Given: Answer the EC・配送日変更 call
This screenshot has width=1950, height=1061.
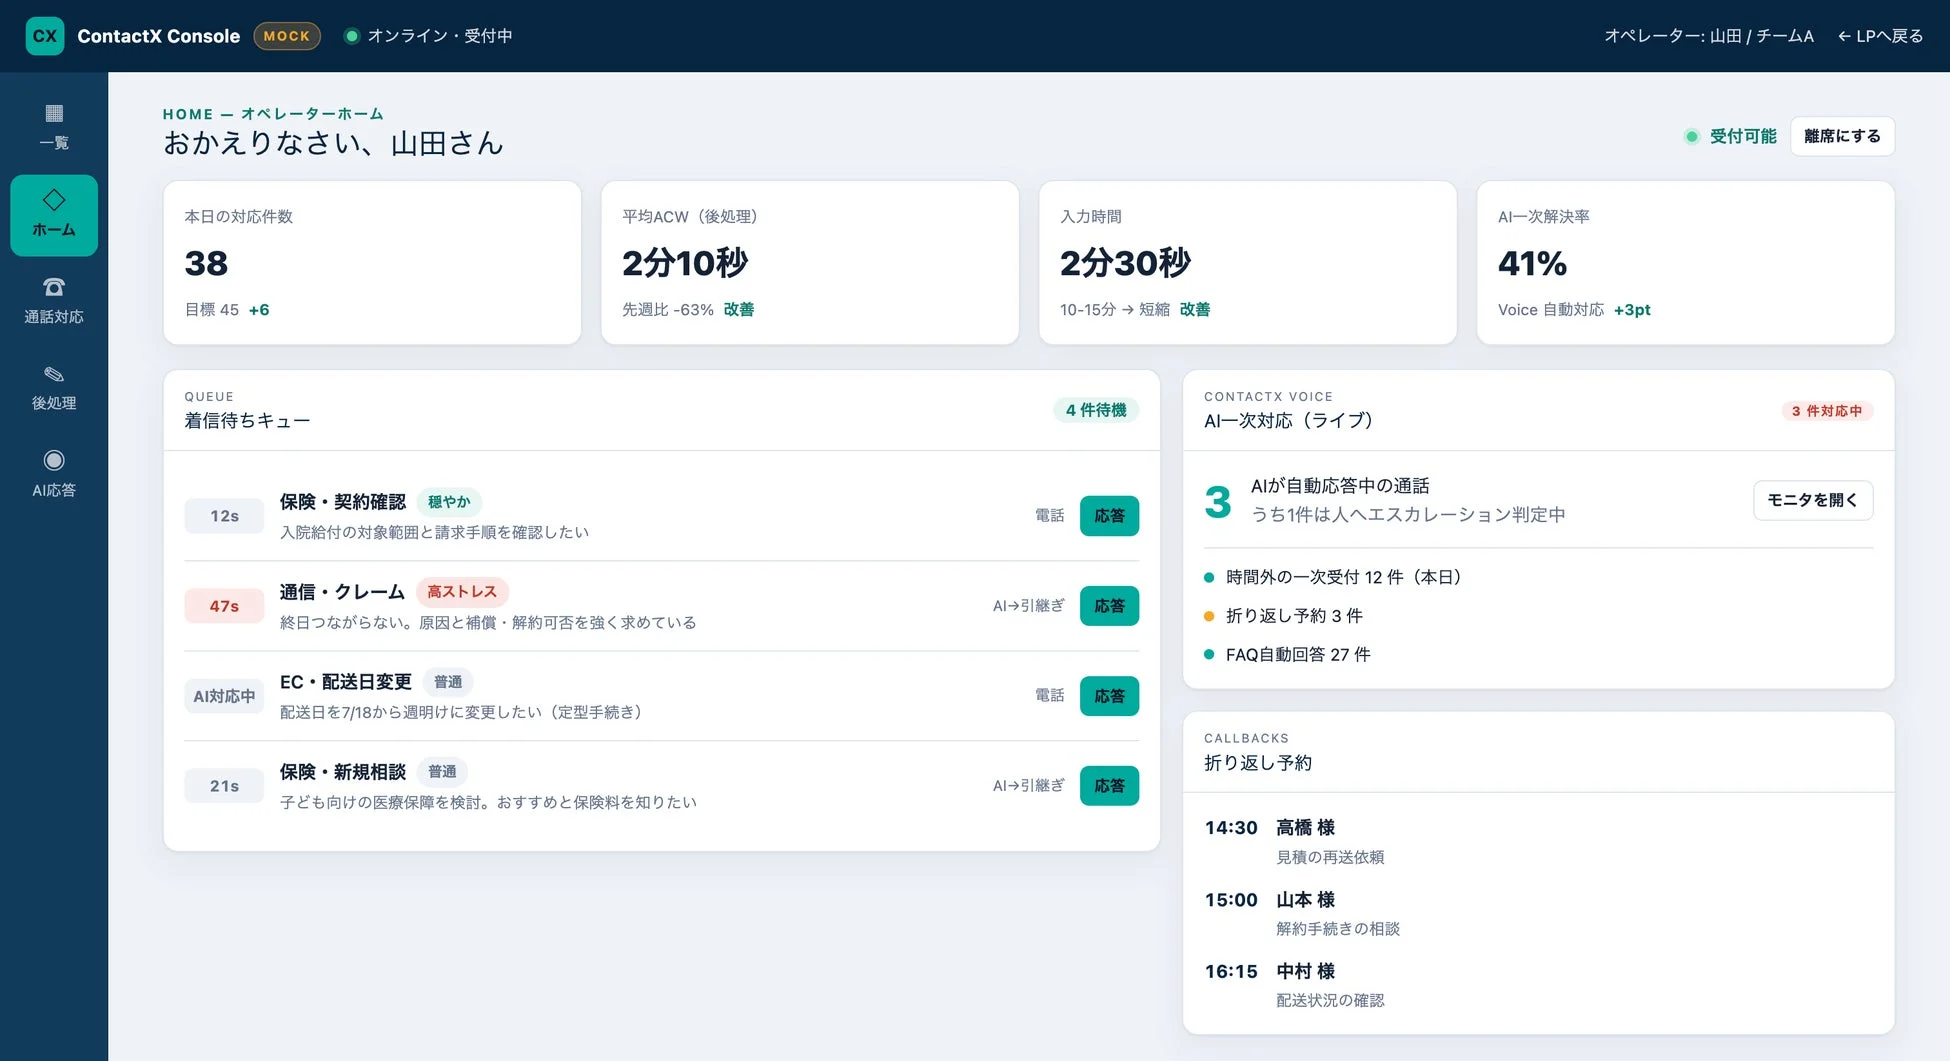Looking at the screenshot, I should tap(1109, 696).
